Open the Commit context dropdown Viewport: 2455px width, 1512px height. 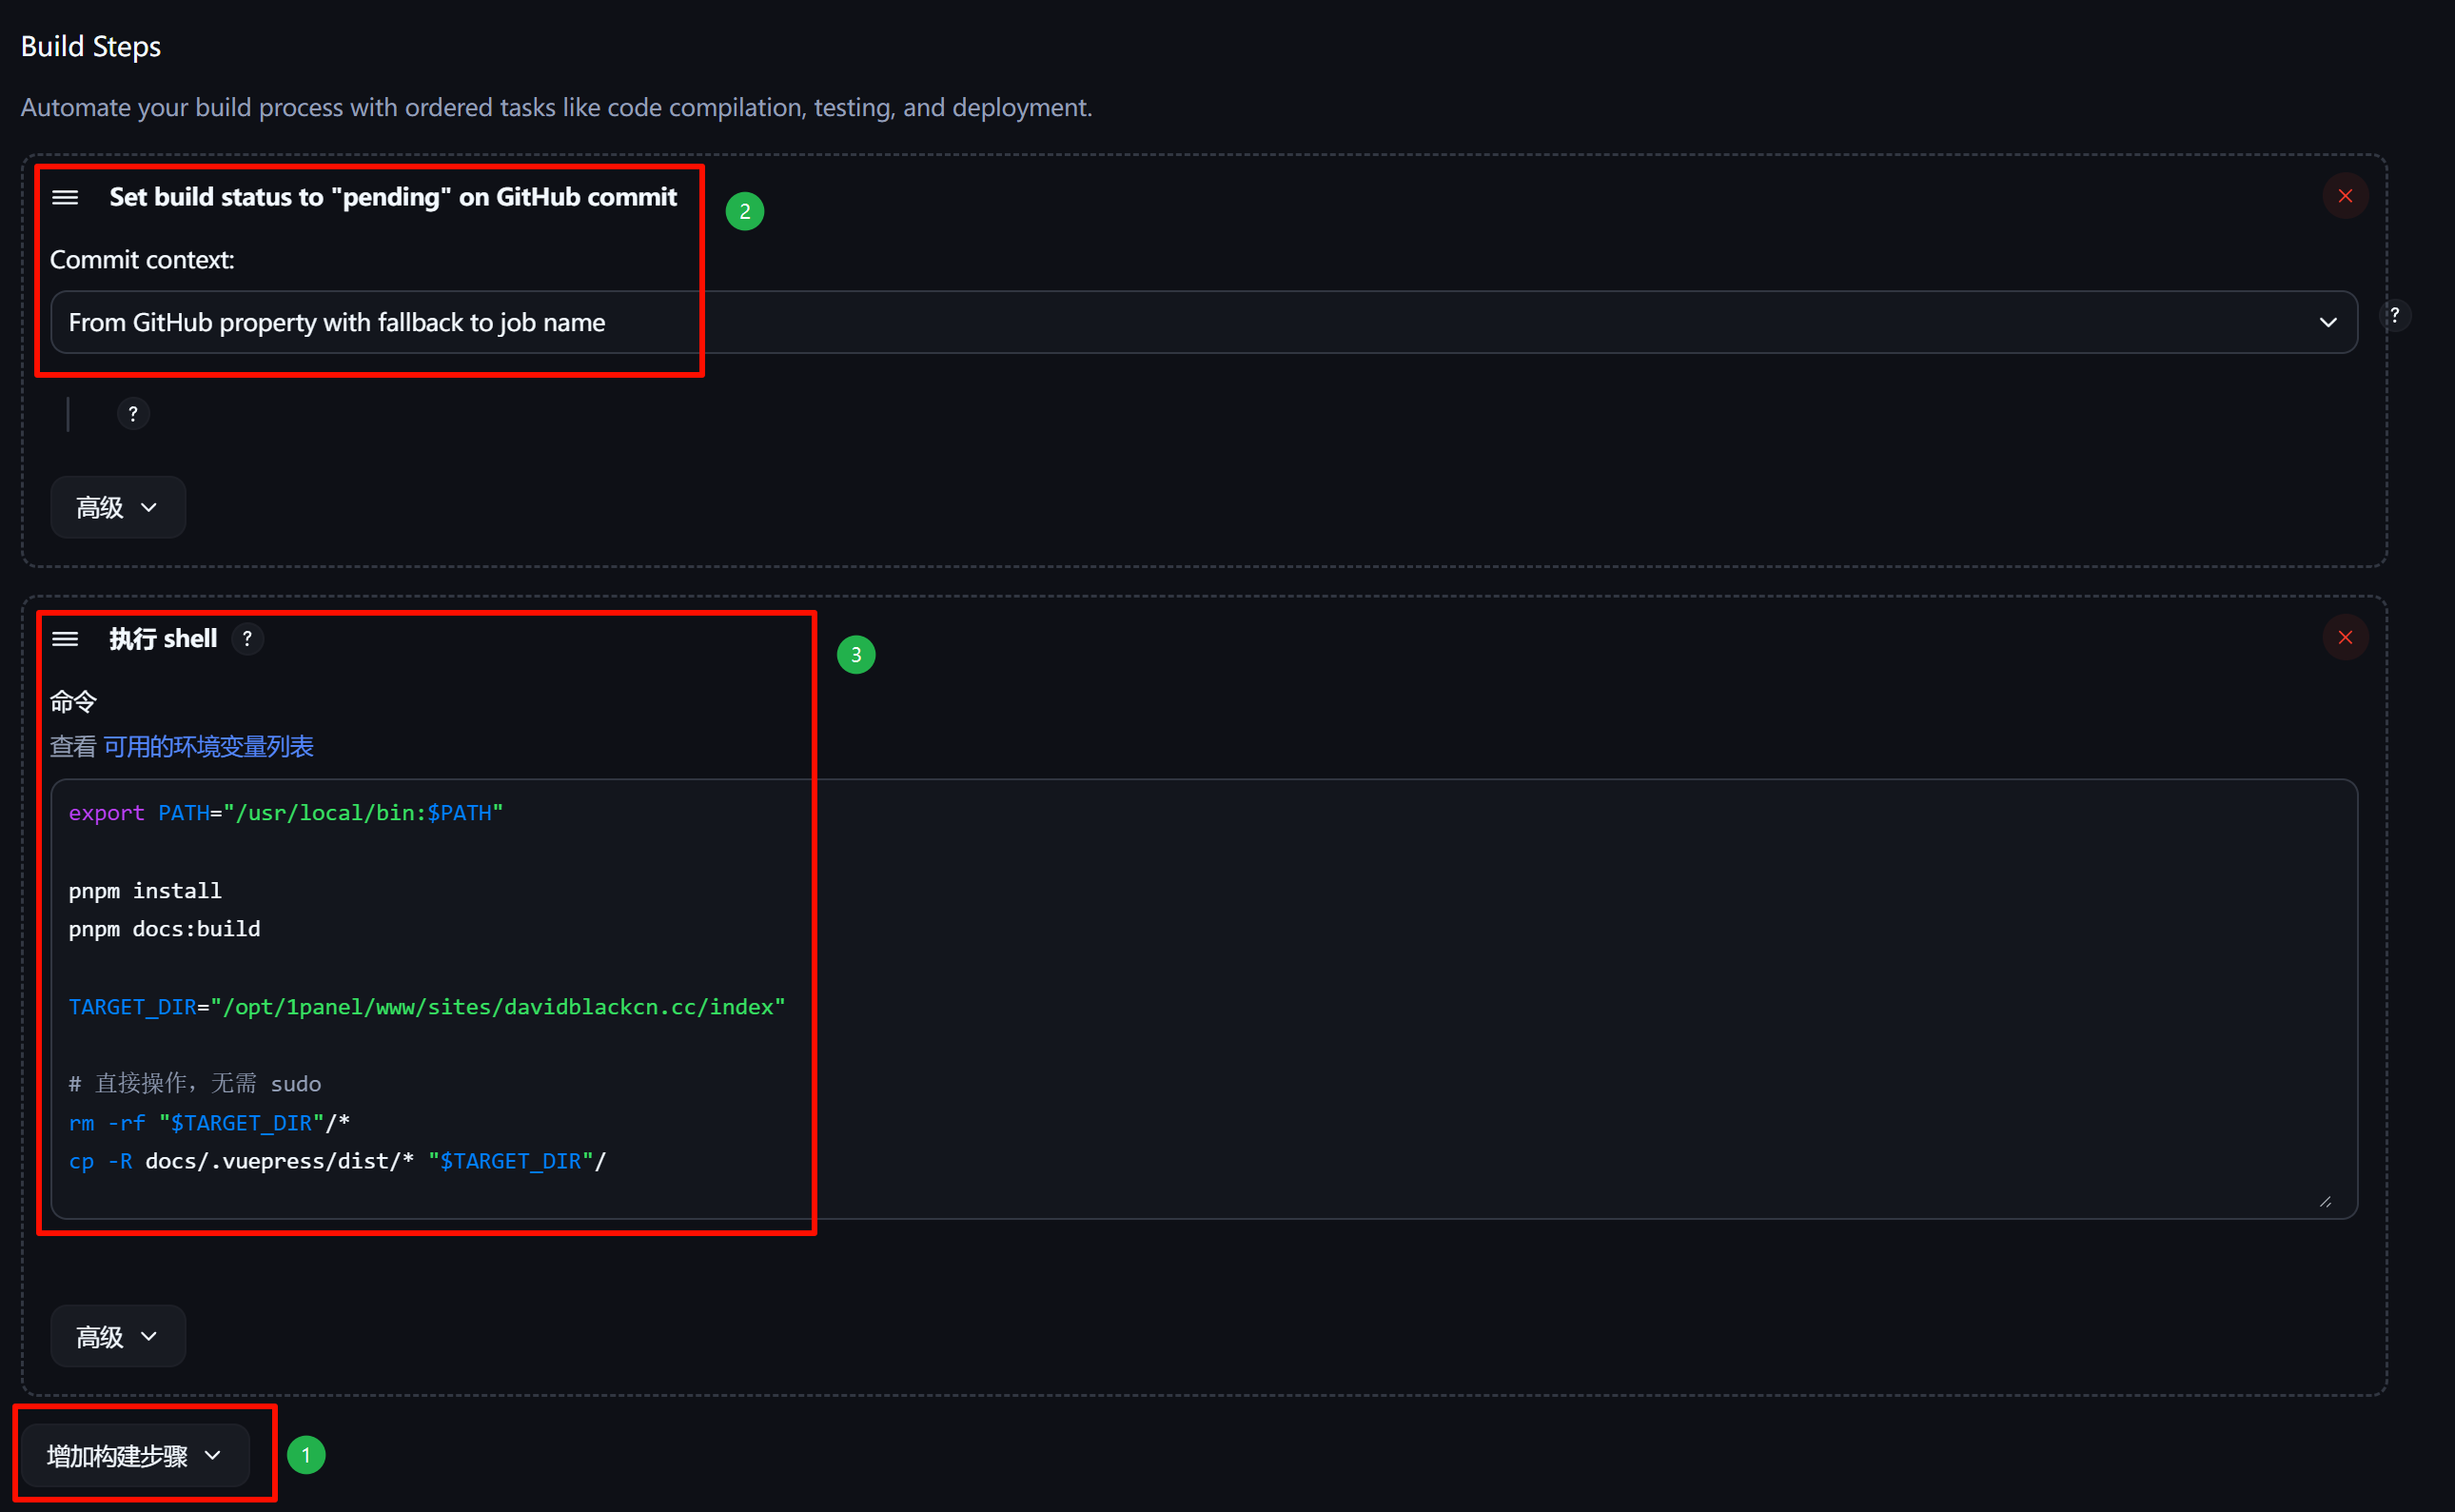(x=1203, y=323)
